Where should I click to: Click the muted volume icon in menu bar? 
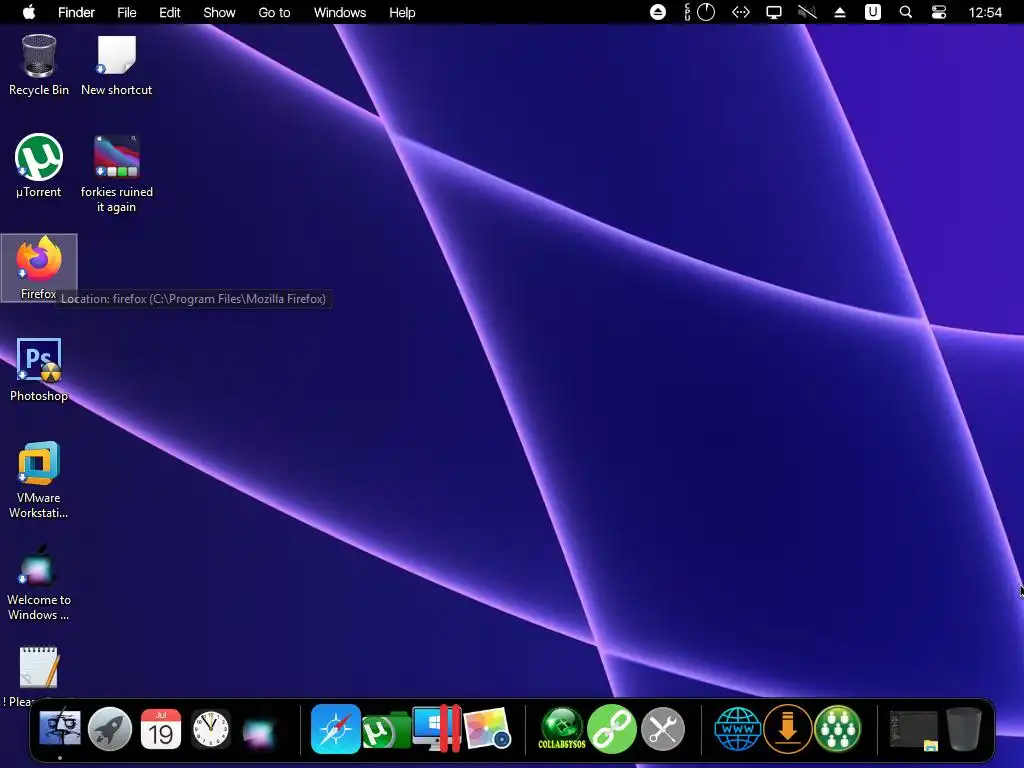807,12
